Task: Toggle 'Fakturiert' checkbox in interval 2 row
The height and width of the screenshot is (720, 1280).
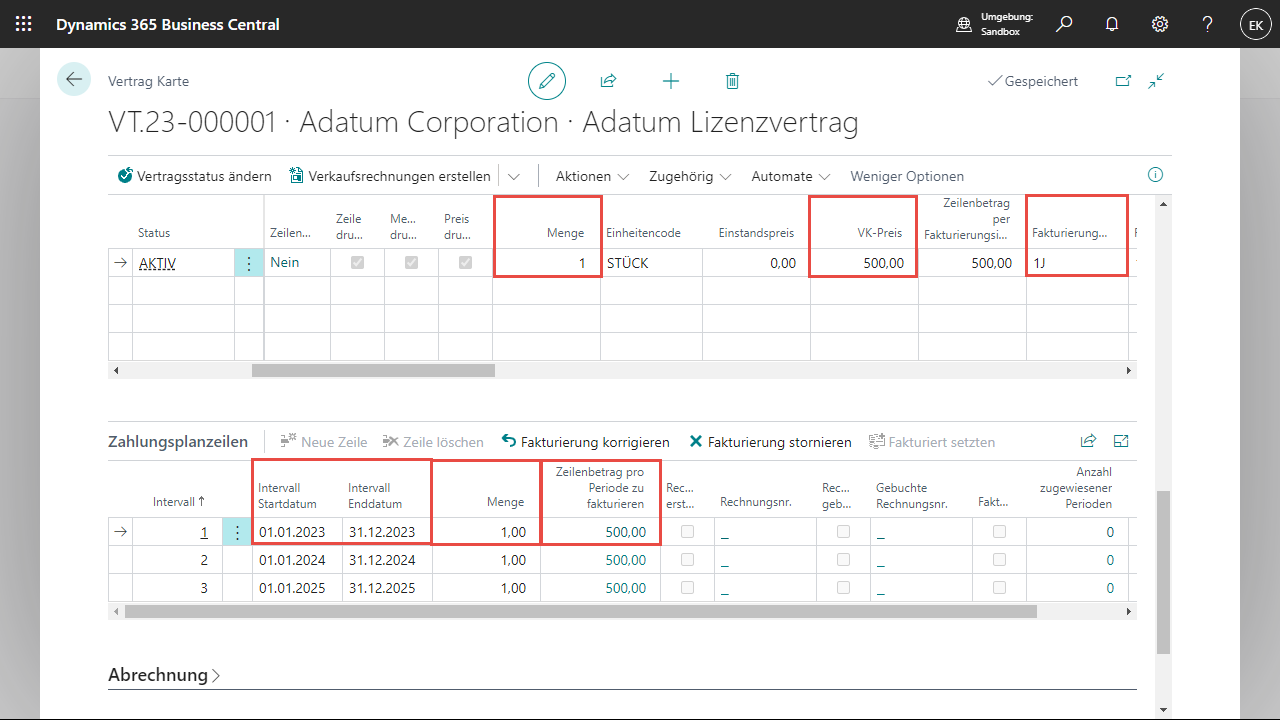Action: click(x=999, y=560)
